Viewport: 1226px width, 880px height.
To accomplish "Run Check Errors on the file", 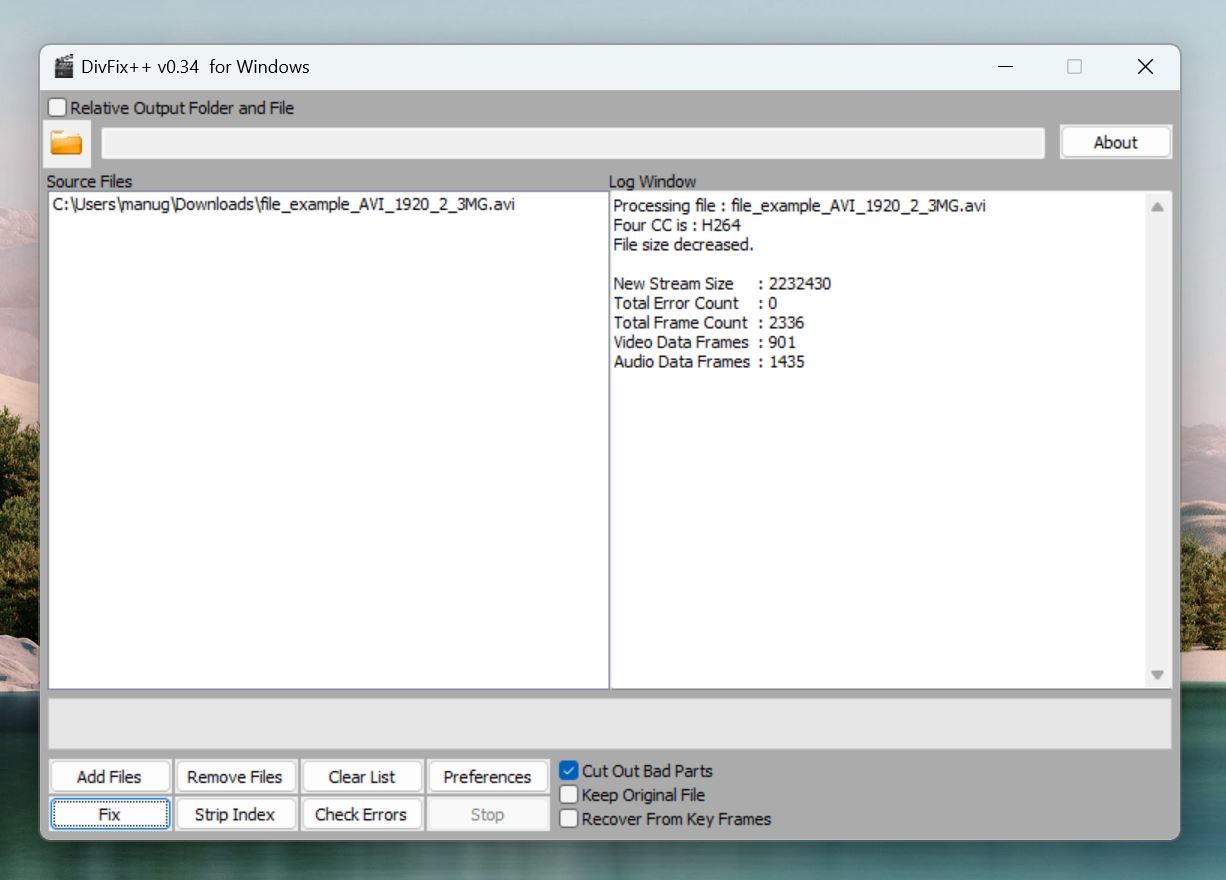I will (362, 813).
